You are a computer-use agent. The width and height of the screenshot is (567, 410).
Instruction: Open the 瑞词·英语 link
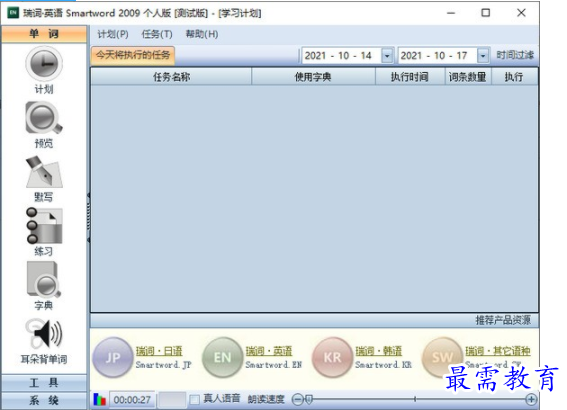point(269,351)
